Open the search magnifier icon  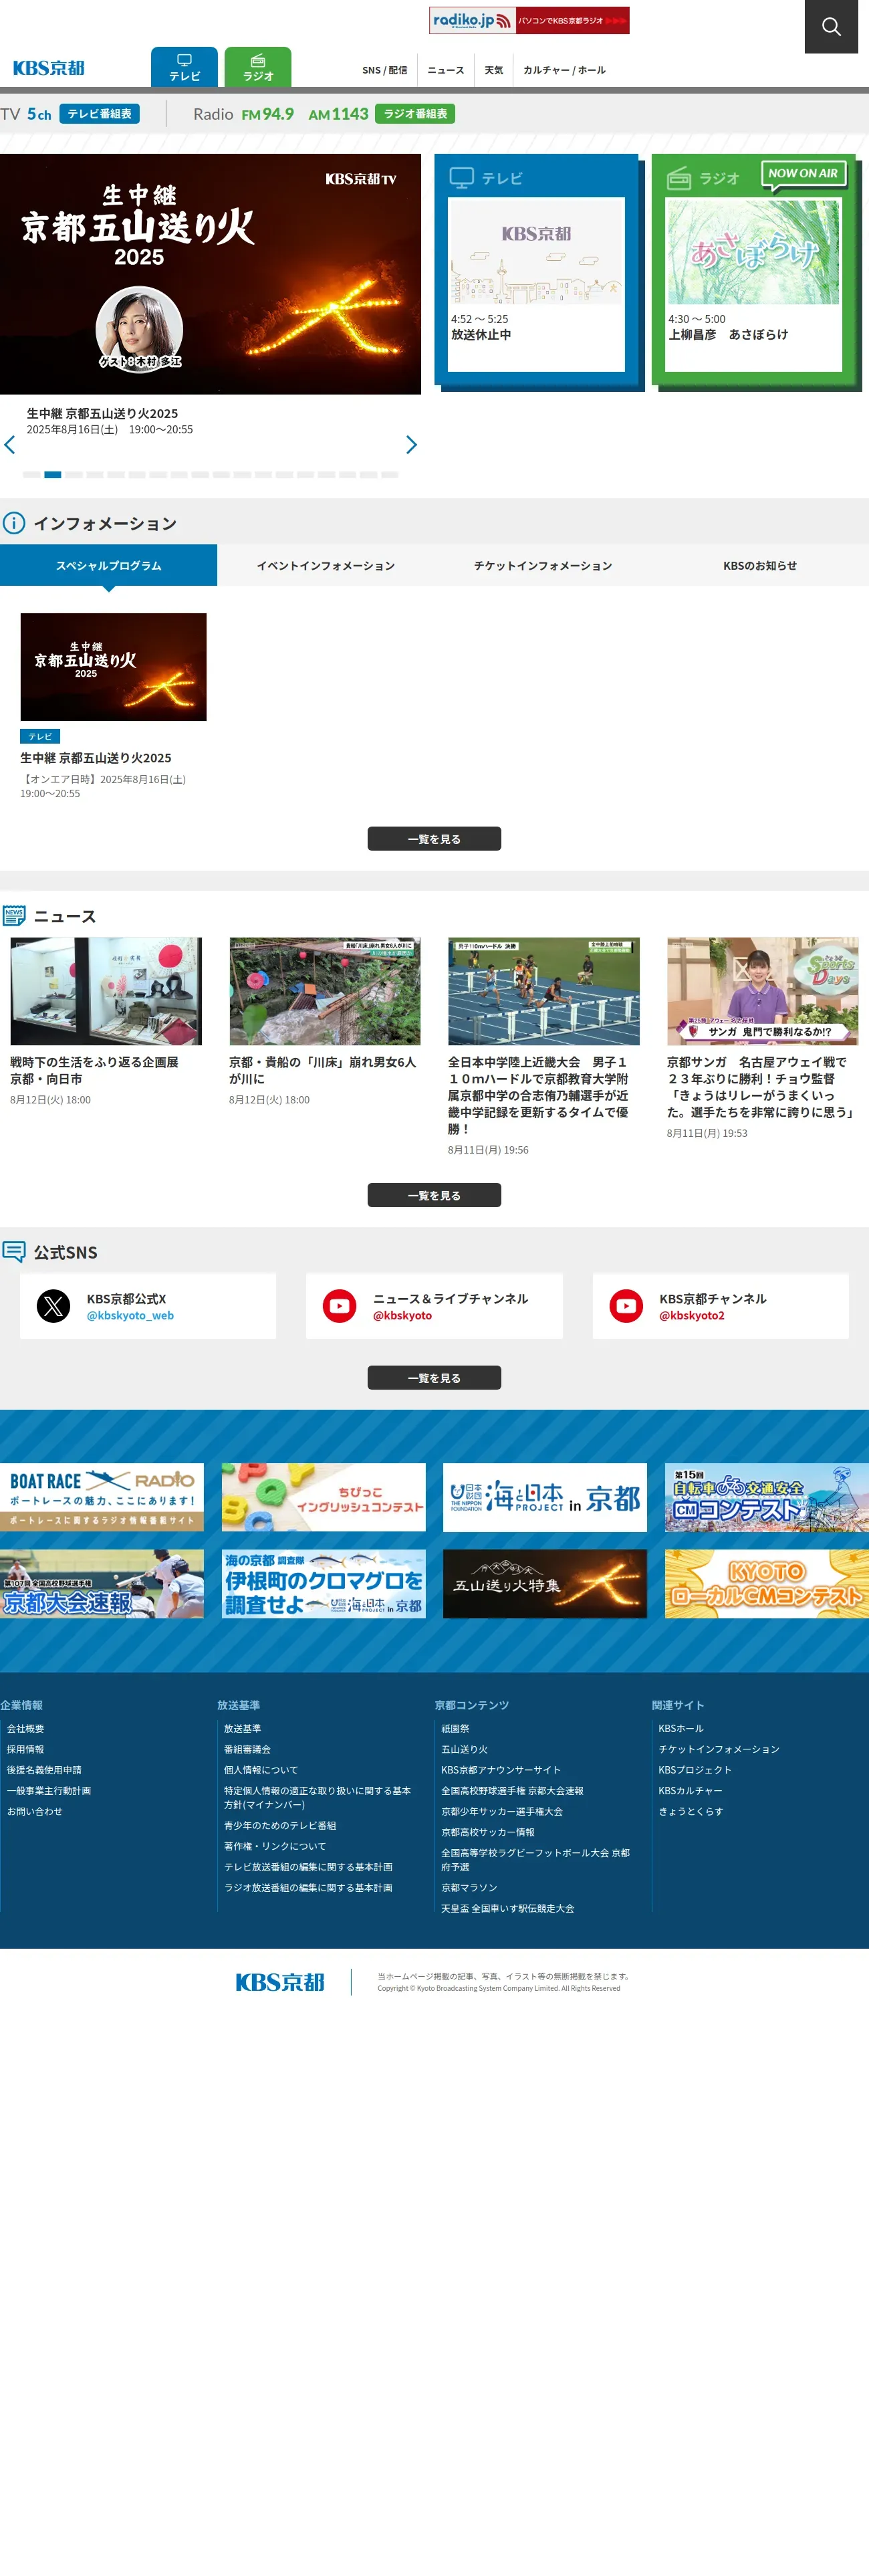(831, 27)
